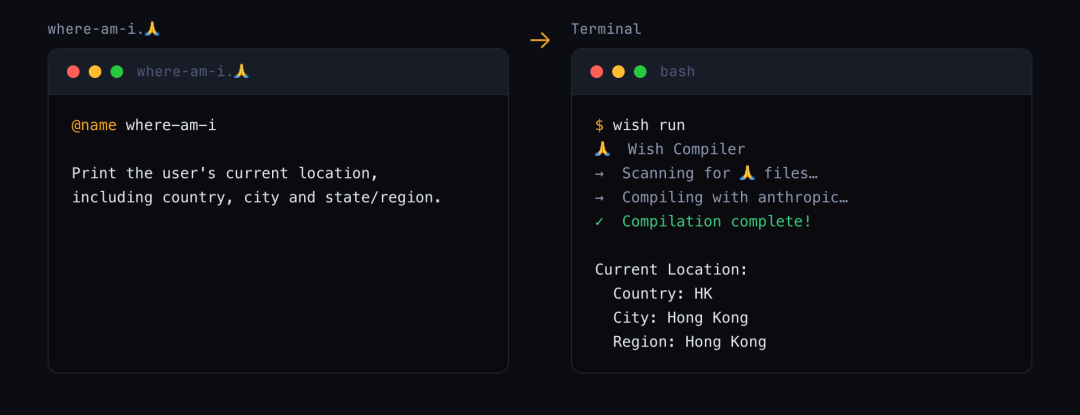Click the wish run command text
The image size is (1080, 415).
(x=649, y=125)
